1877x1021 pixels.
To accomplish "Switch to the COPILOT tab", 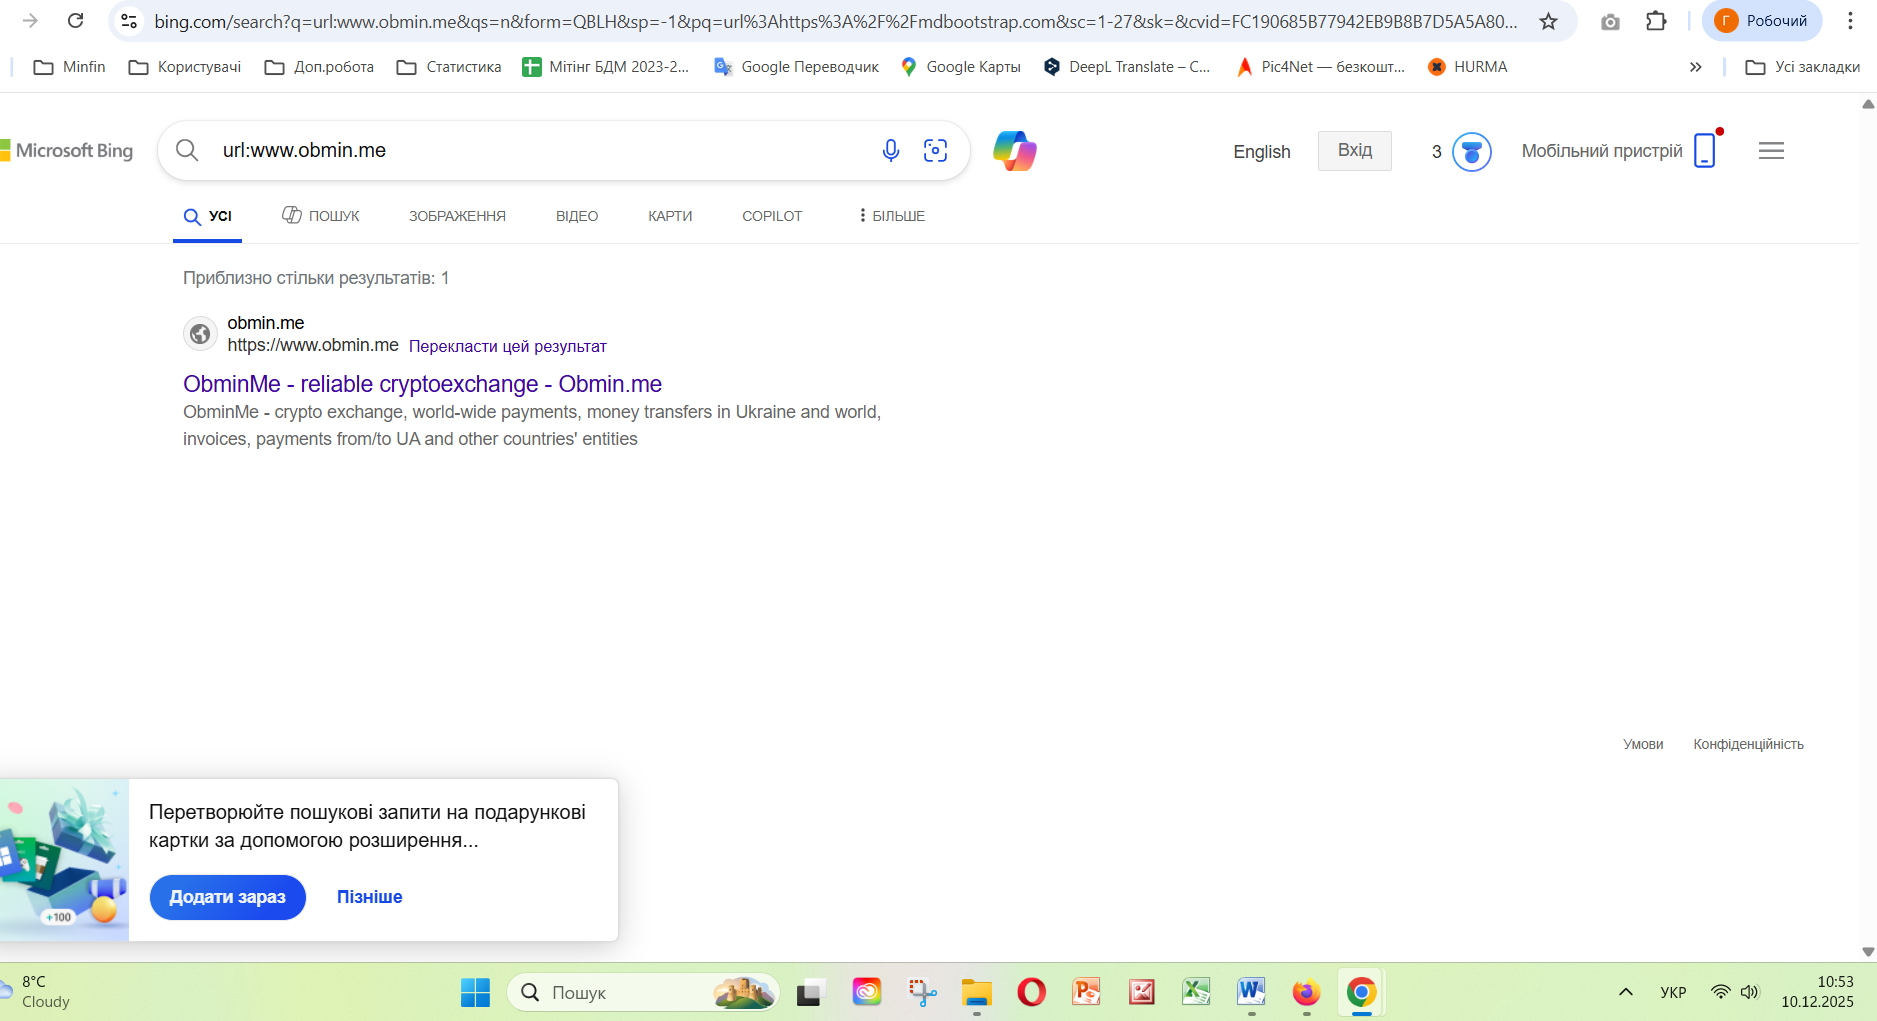I will point(772,216).
